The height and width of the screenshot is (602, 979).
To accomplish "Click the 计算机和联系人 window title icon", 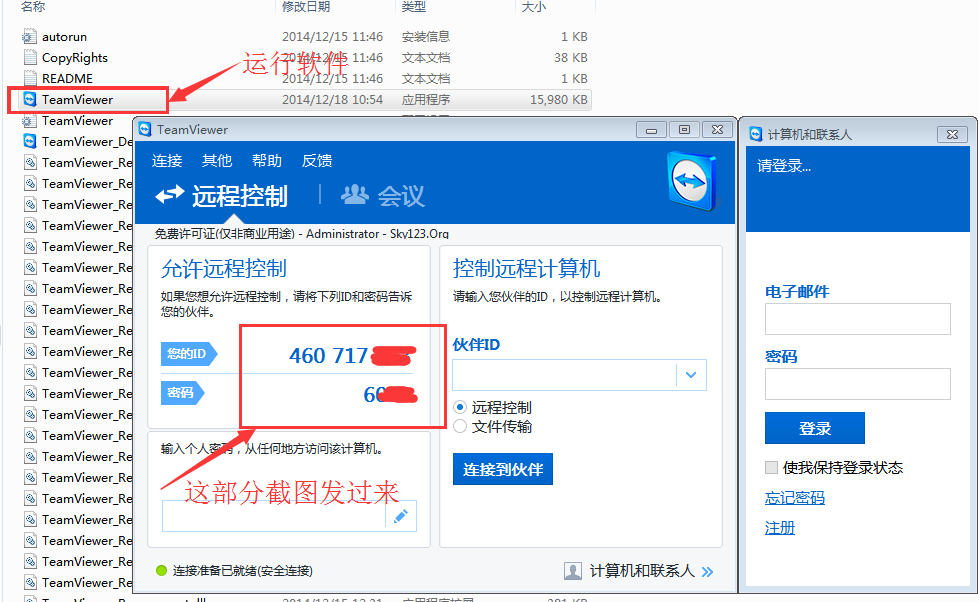I will (755, 134).
